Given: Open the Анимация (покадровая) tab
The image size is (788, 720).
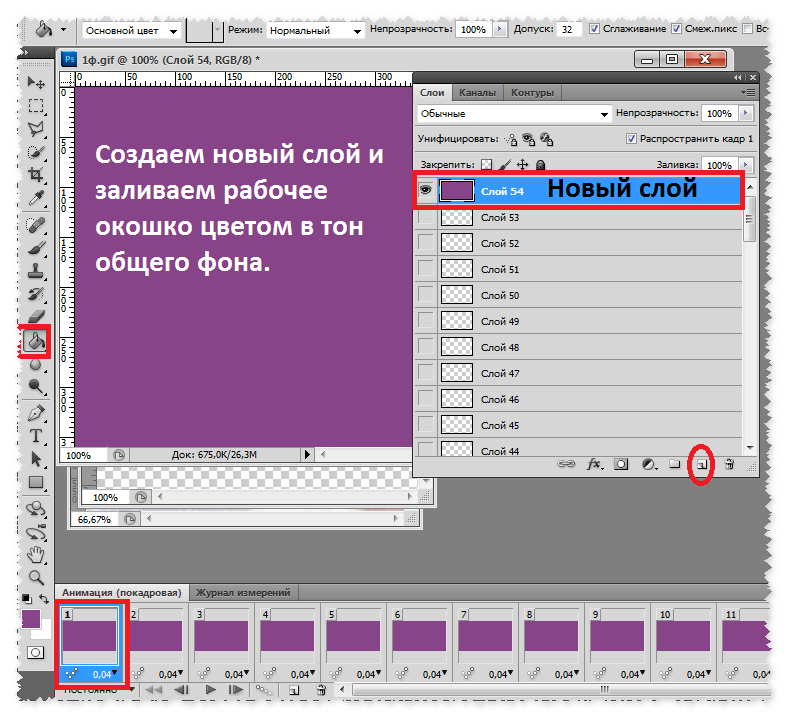Looking at the screenshot, I should click(x=121, y=592).
